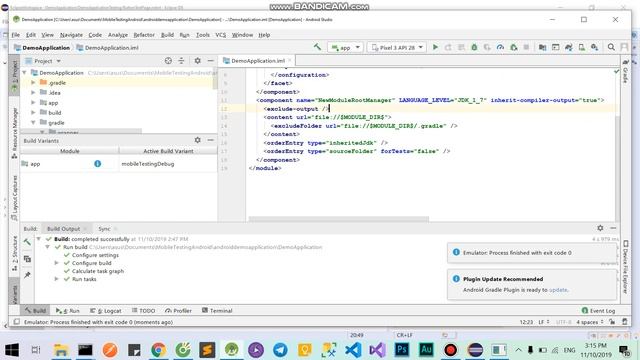The height and width of the screenshot is (360, 640).
Task: Click Attach debugger to Android process icon
Action: coord(514,47)
